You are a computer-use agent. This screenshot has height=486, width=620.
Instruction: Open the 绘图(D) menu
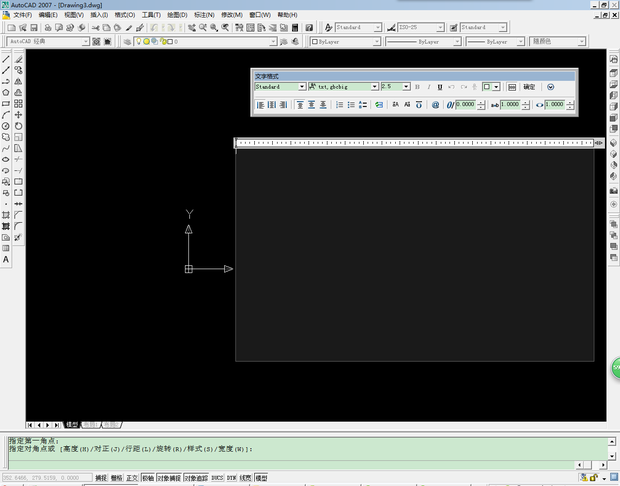click(177, 15)
